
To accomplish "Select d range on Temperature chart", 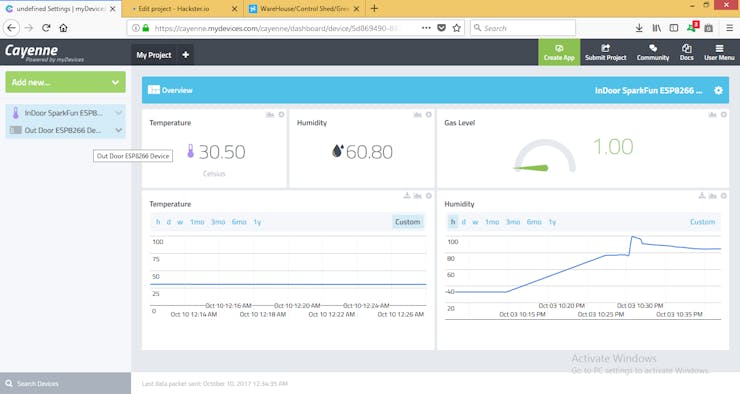I will coord(168,222).
